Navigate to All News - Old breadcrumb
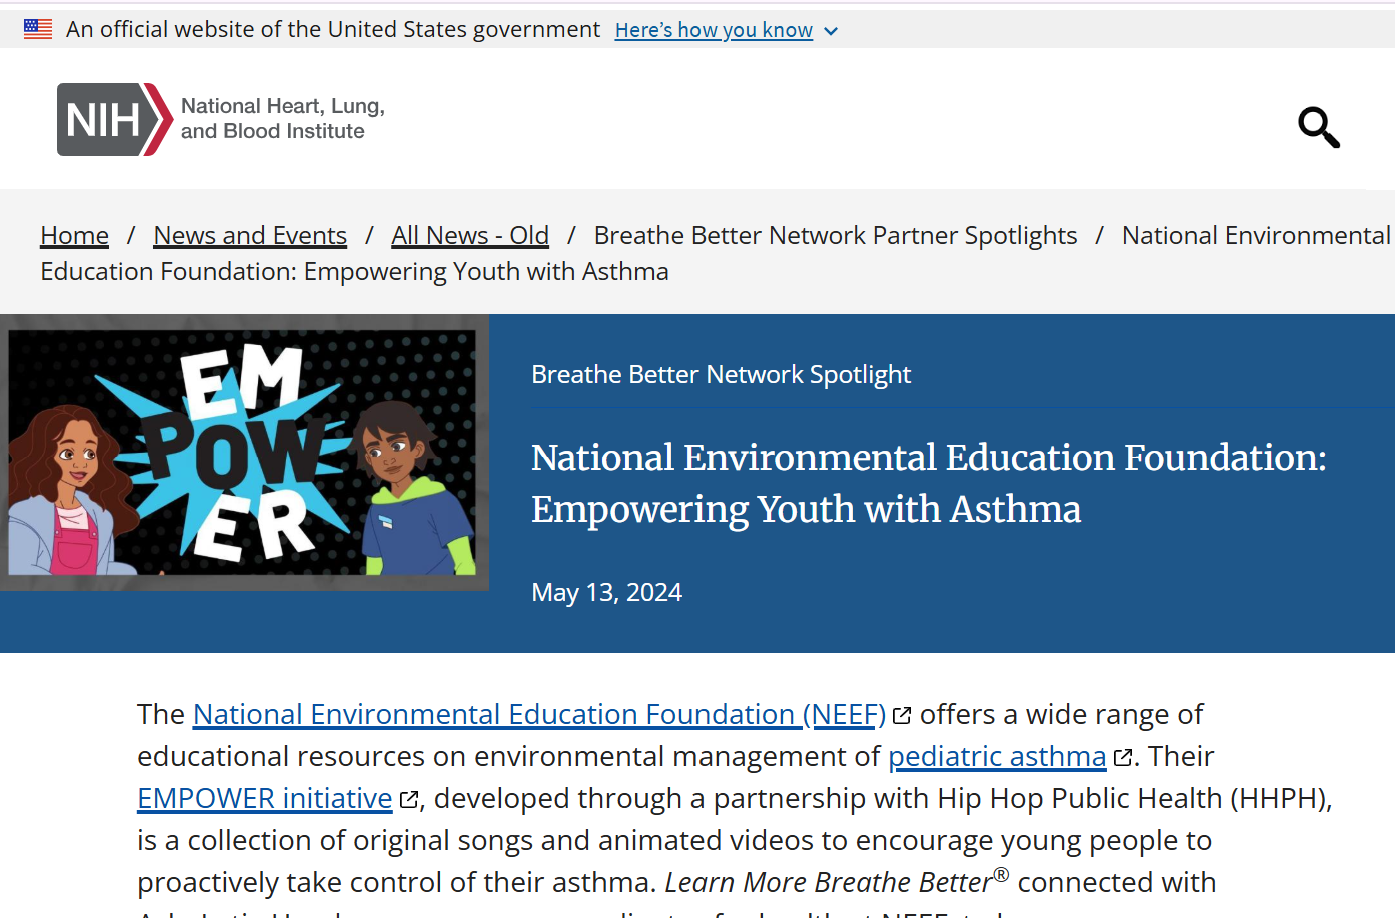1395x918 pixels. [470, 235]
